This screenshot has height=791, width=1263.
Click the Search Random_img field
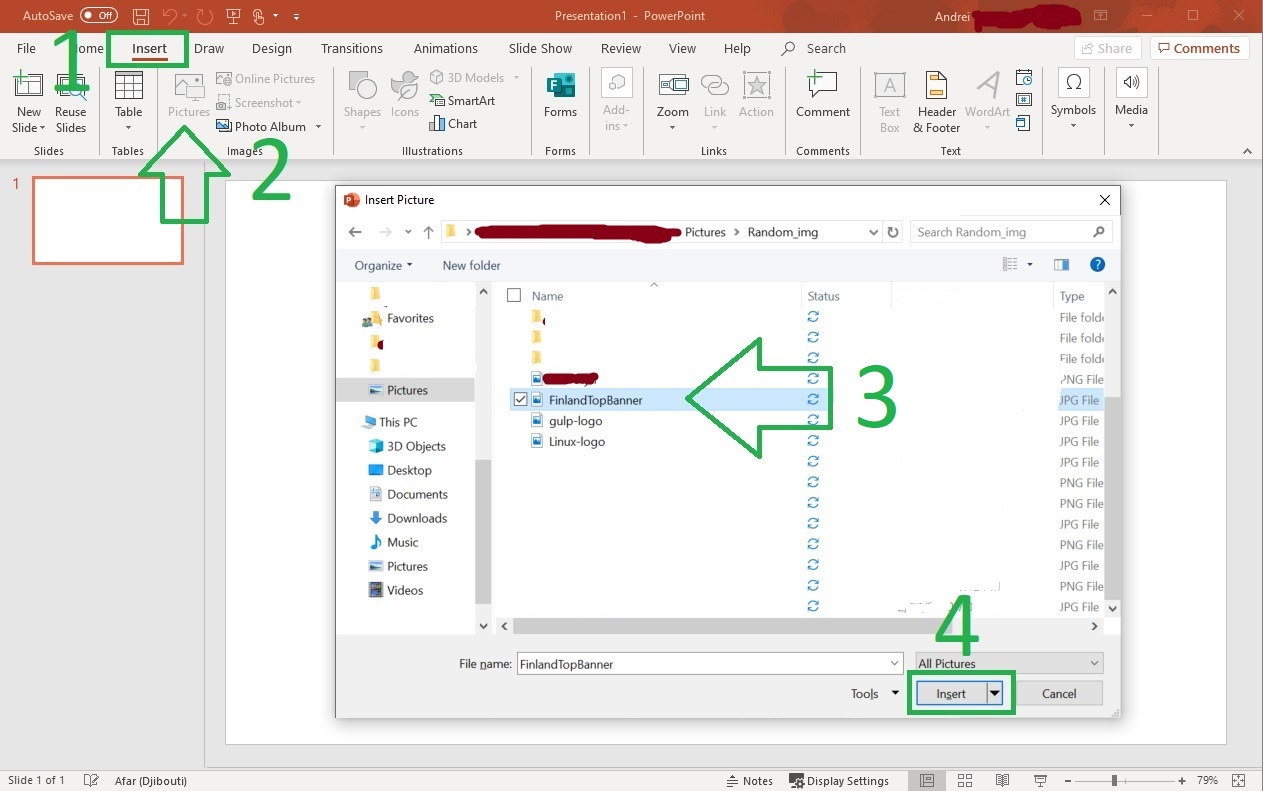tap(1011, 232)
